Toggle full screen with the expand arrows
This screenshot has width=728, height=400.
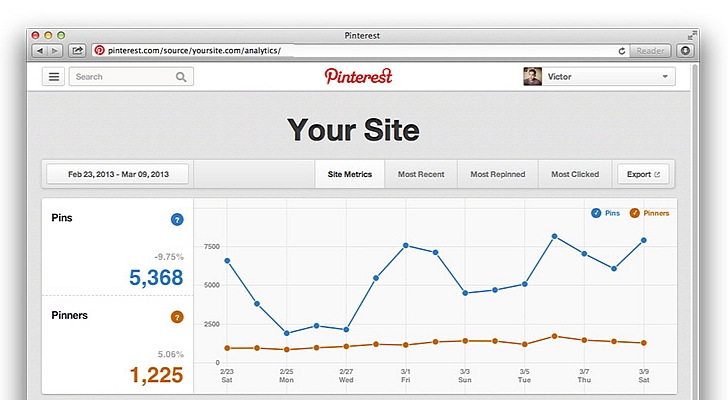coord(692,36)
